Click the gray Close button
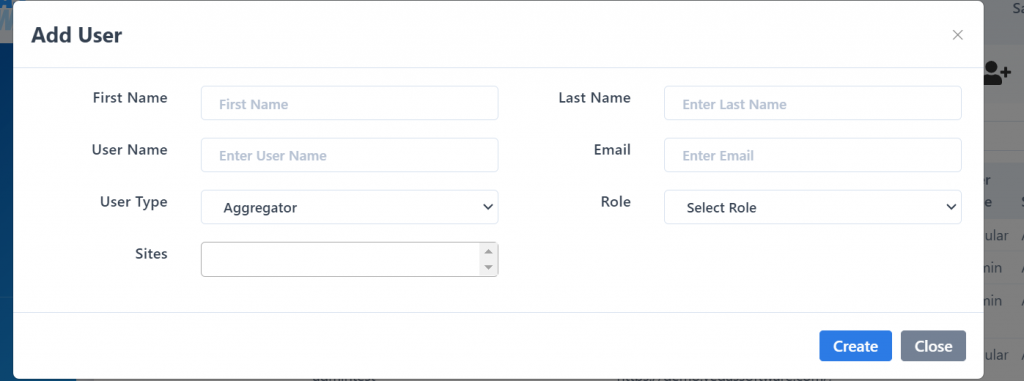This screenshot has width=1024, height=381. [933, 346]
